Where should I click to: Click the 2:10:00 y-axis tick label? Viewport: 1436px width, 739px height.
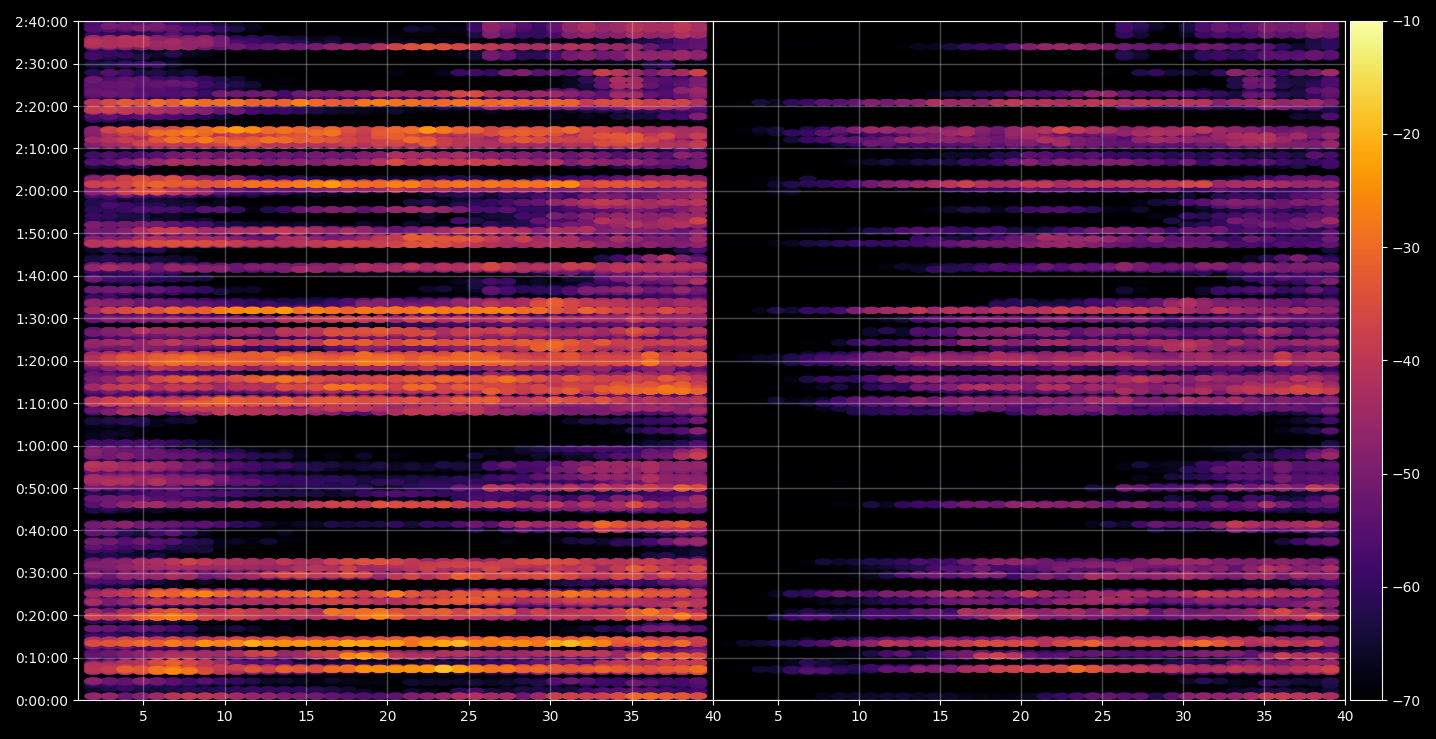point(42,149)
